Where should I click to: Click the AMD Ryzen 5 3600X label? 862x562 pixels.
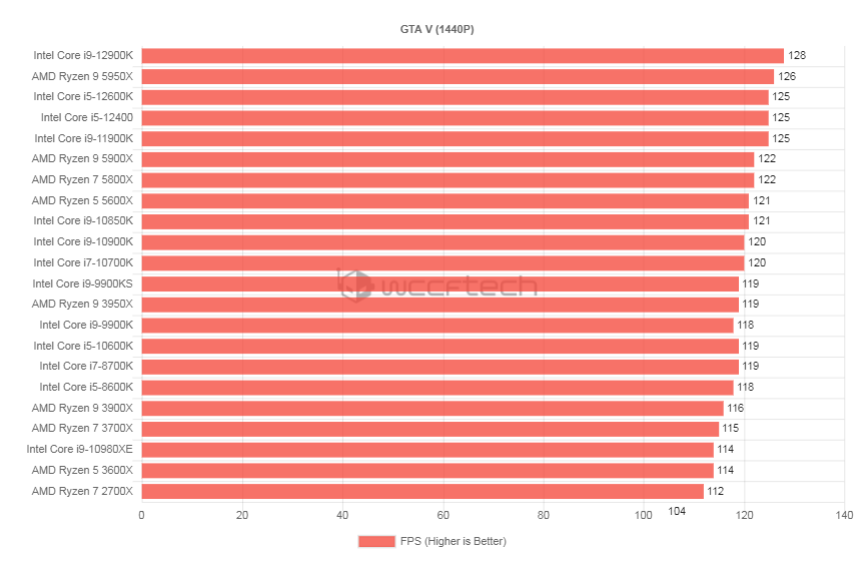click(82, 470)
